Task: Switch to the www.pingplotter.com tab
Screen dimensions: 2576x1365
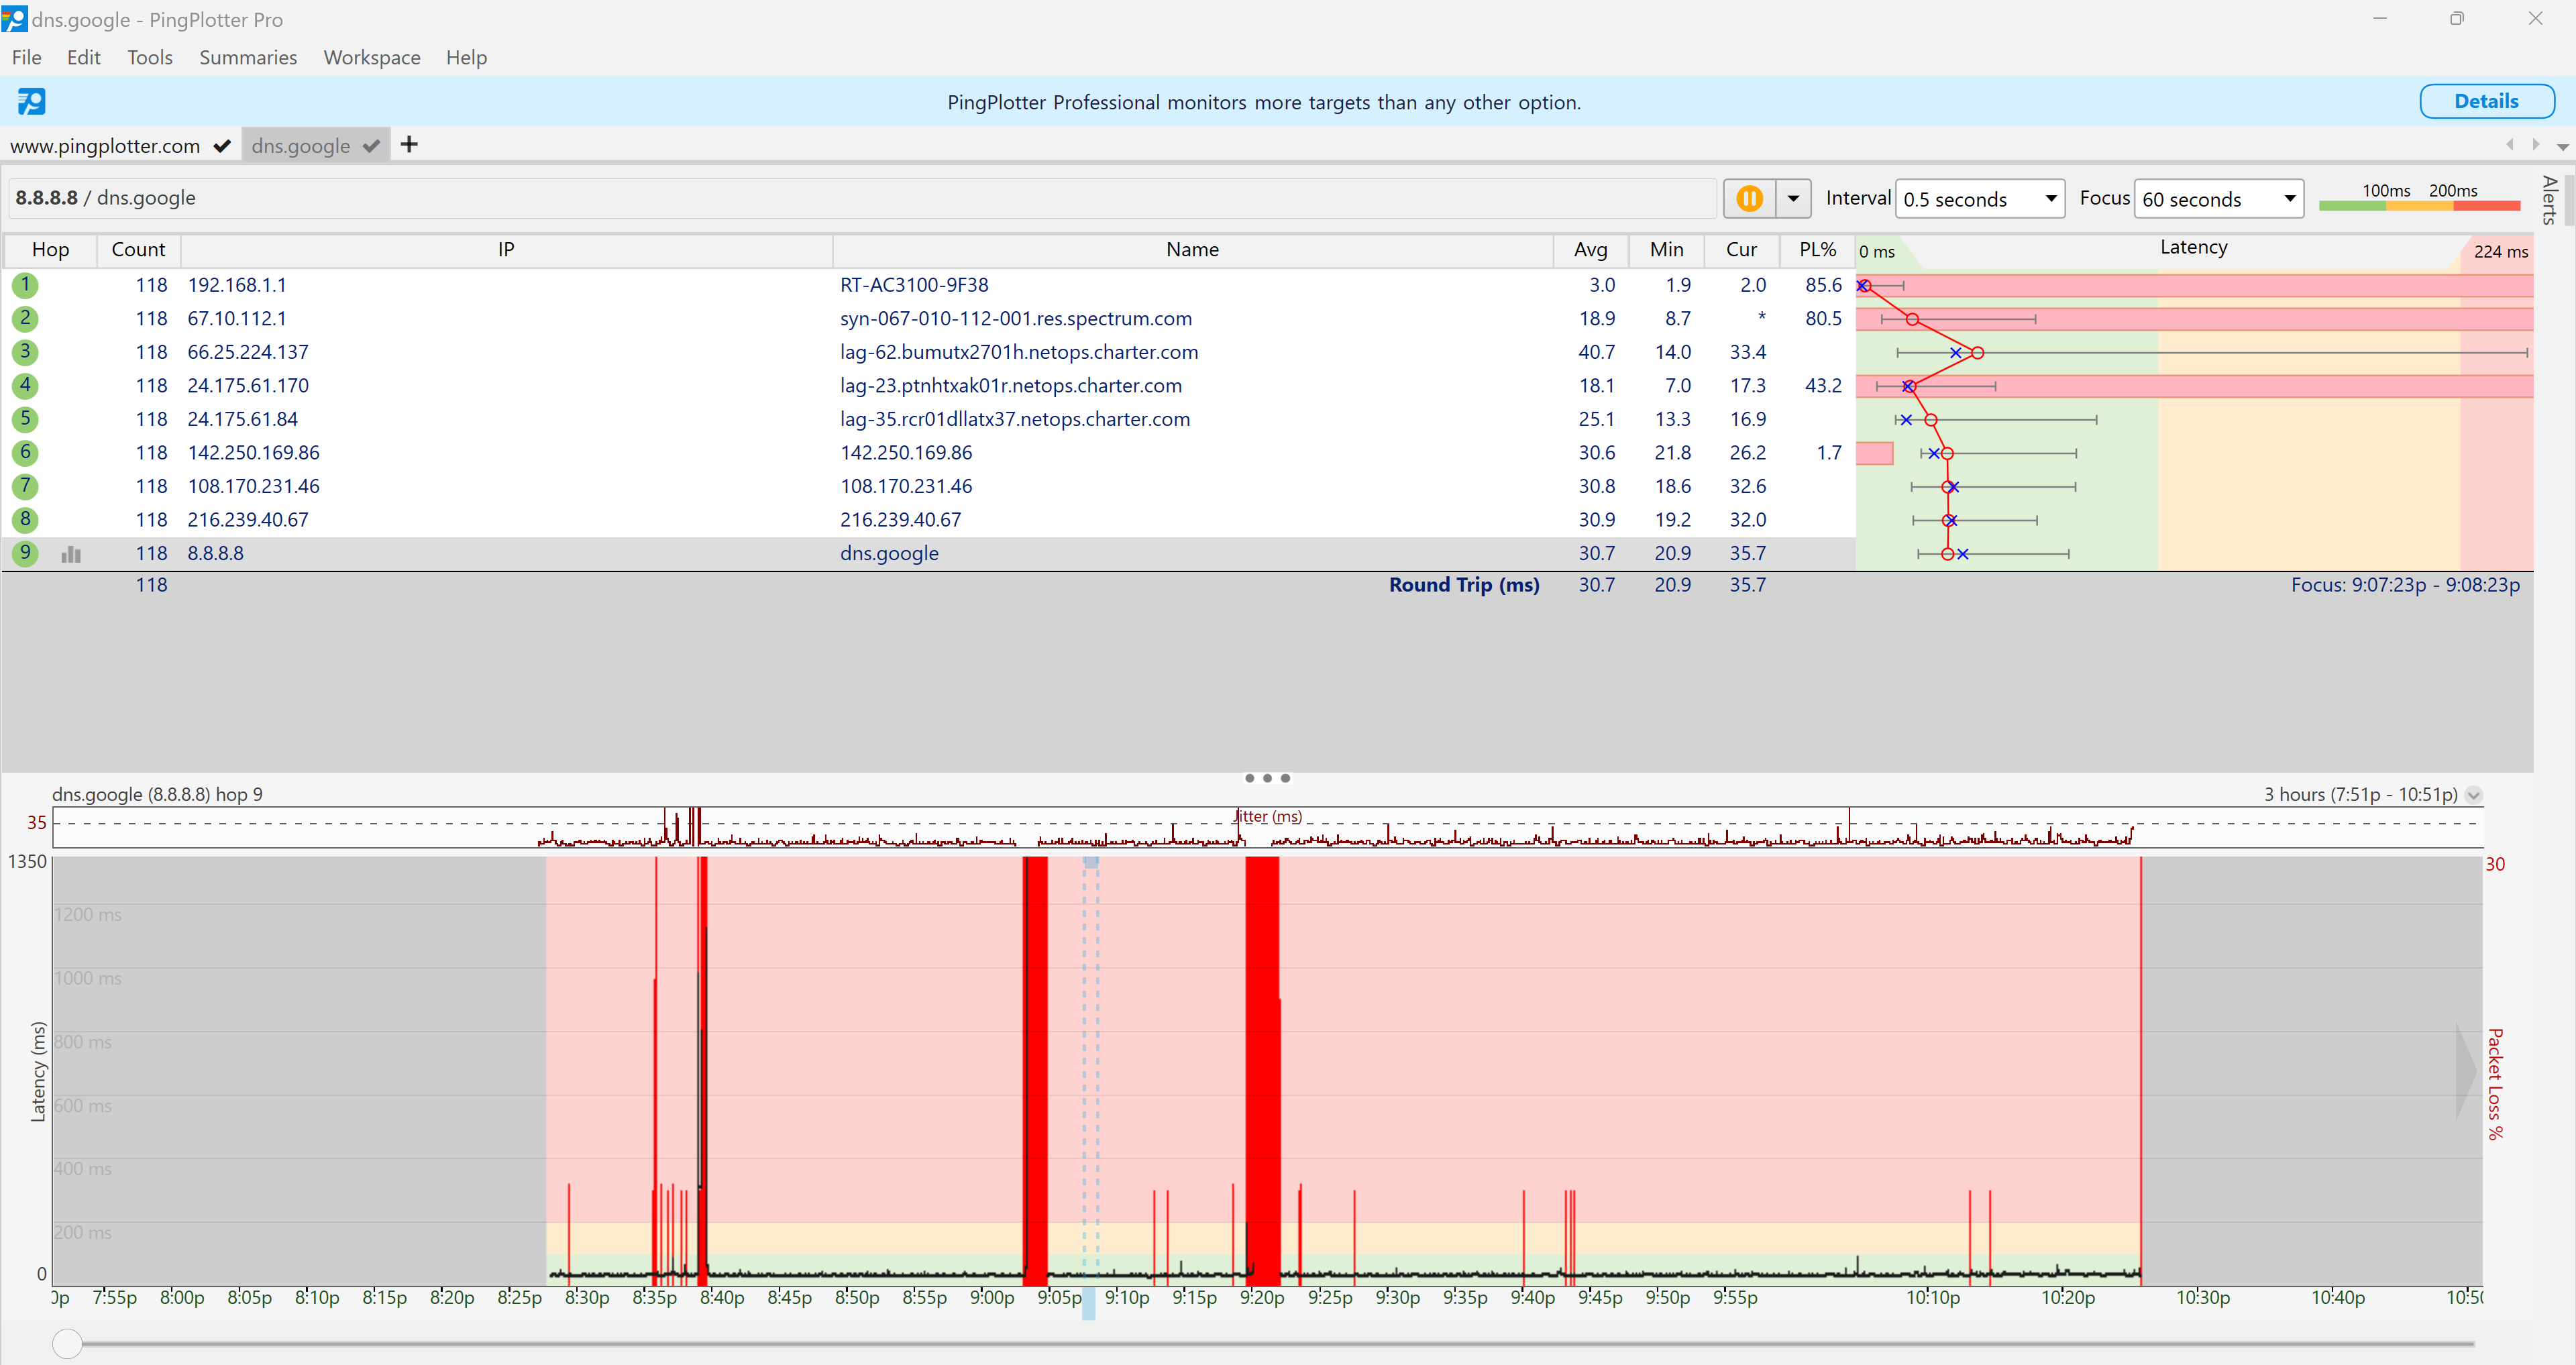Action: [105, 146]
